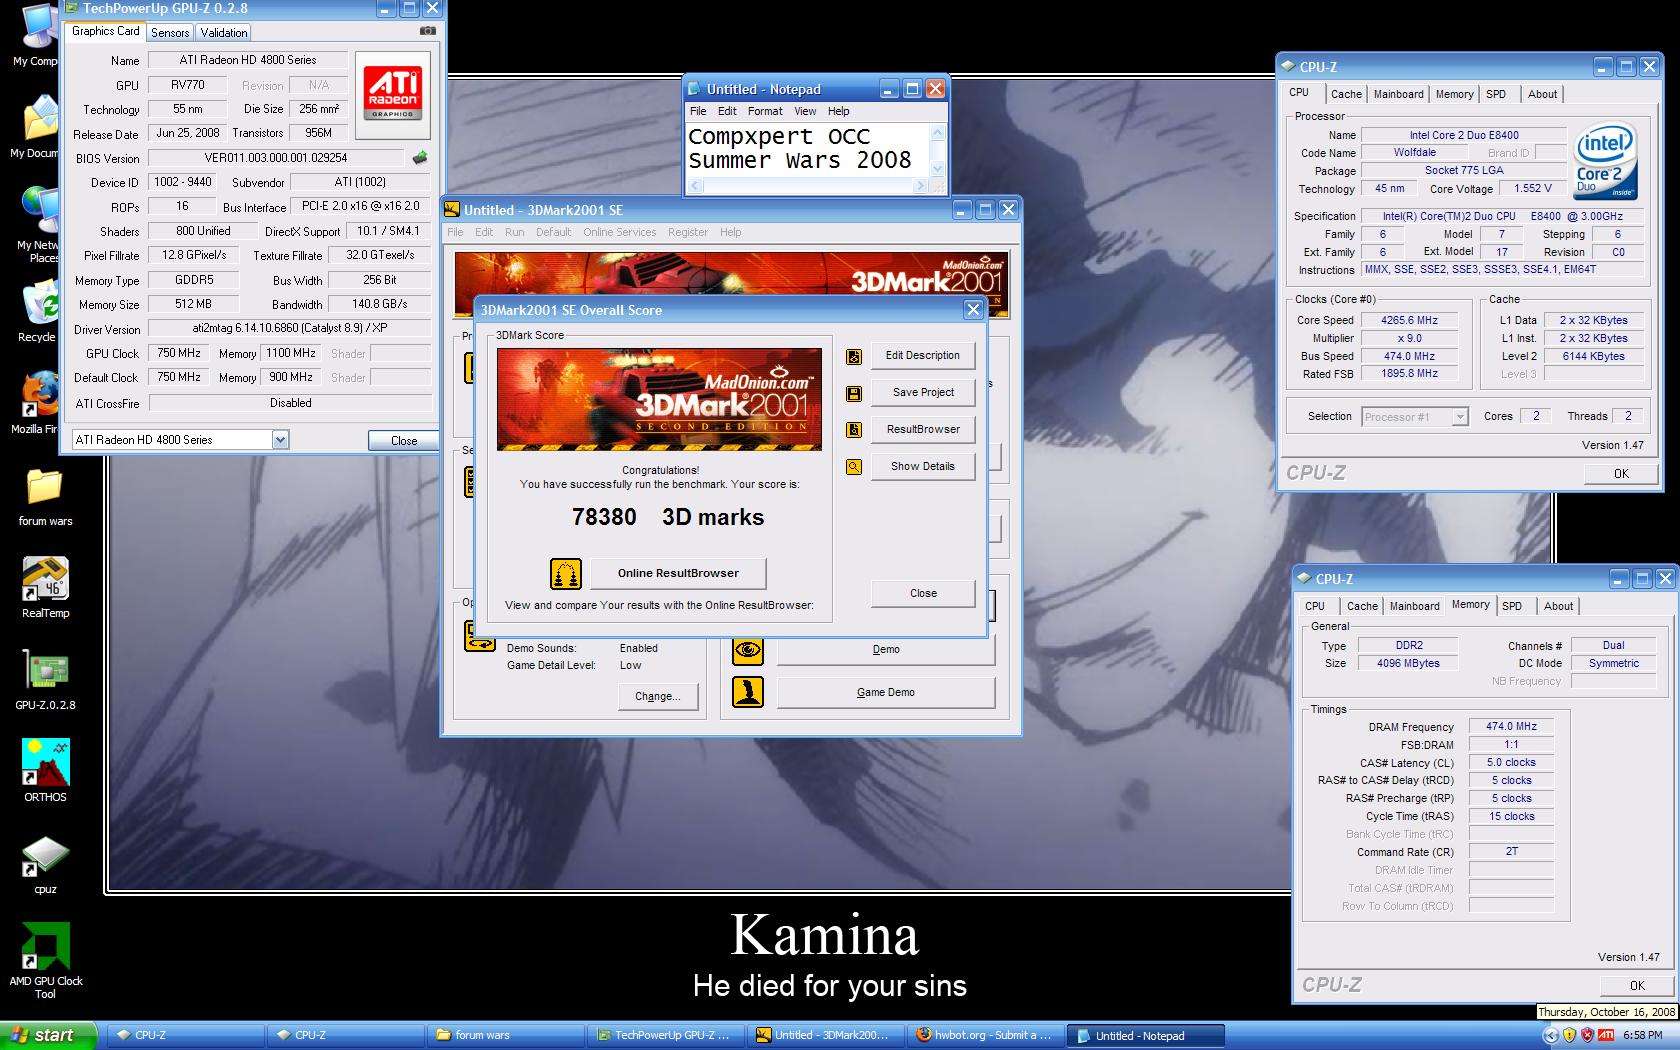Launch ORTHOS desktop icon

coord(45,771)
